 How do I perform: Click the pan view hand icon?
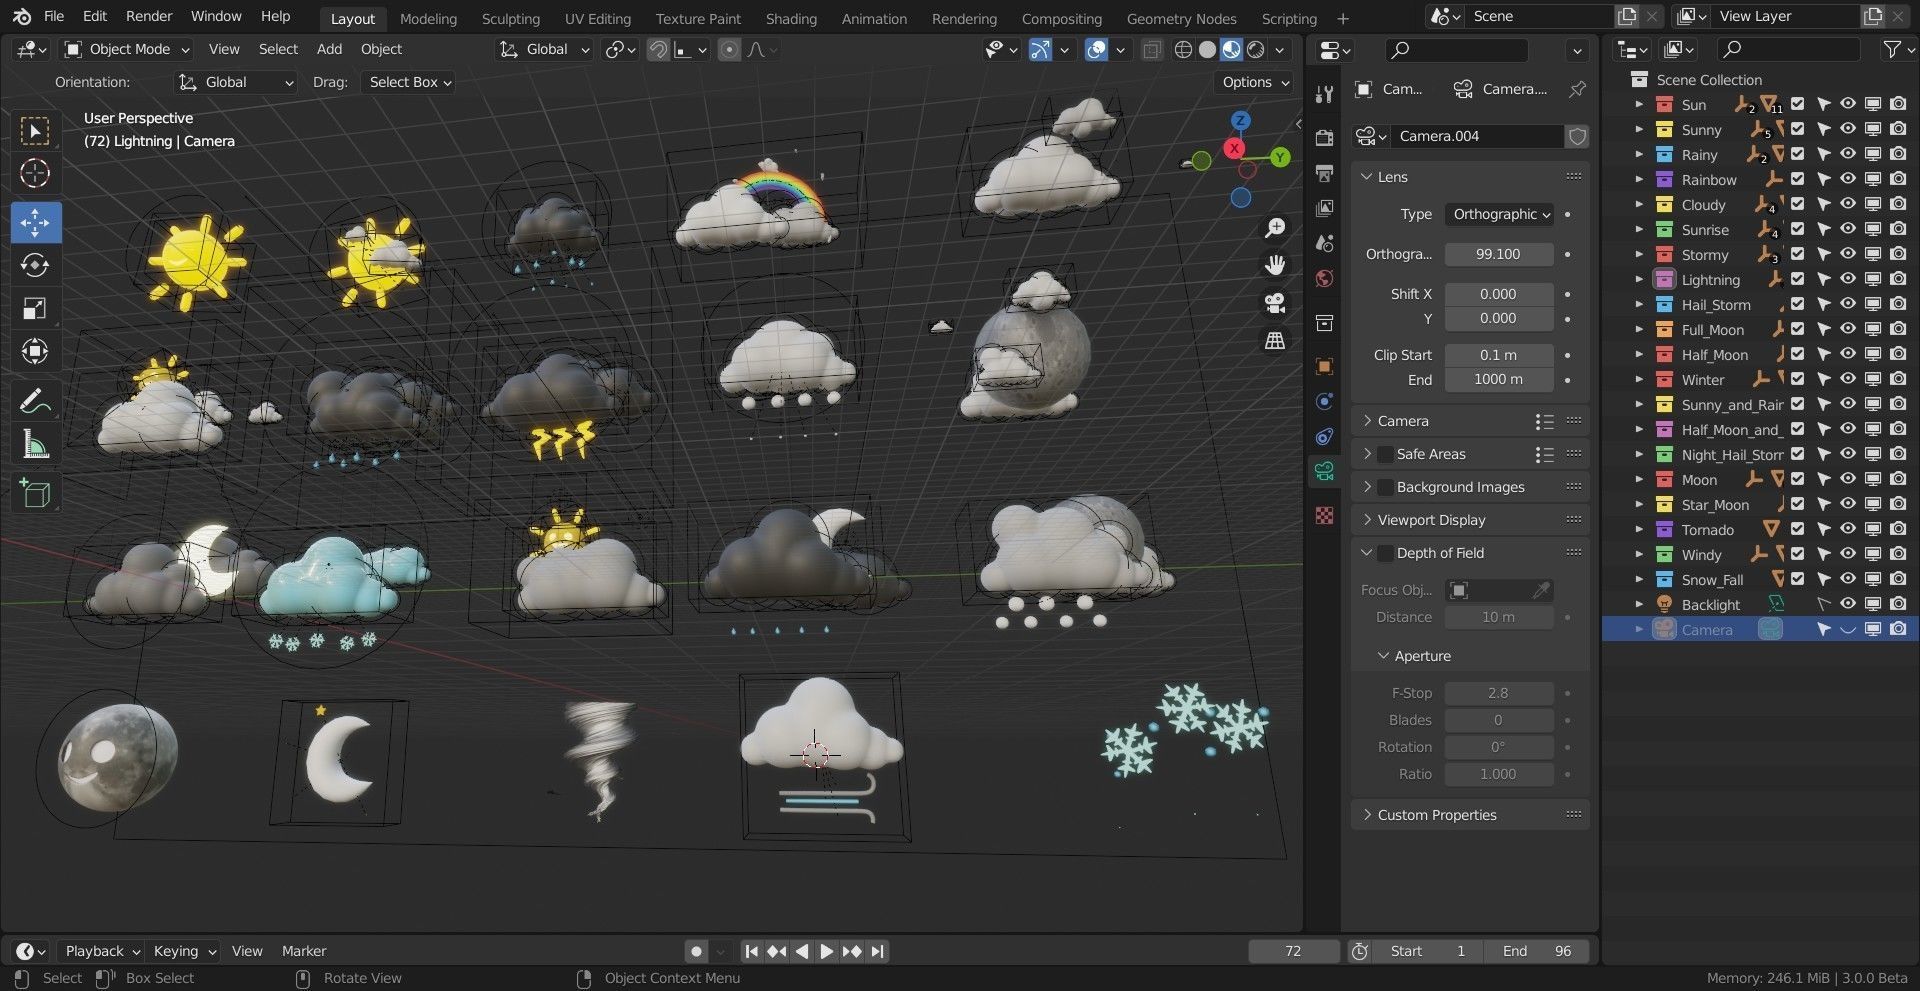pos(1275,265)
